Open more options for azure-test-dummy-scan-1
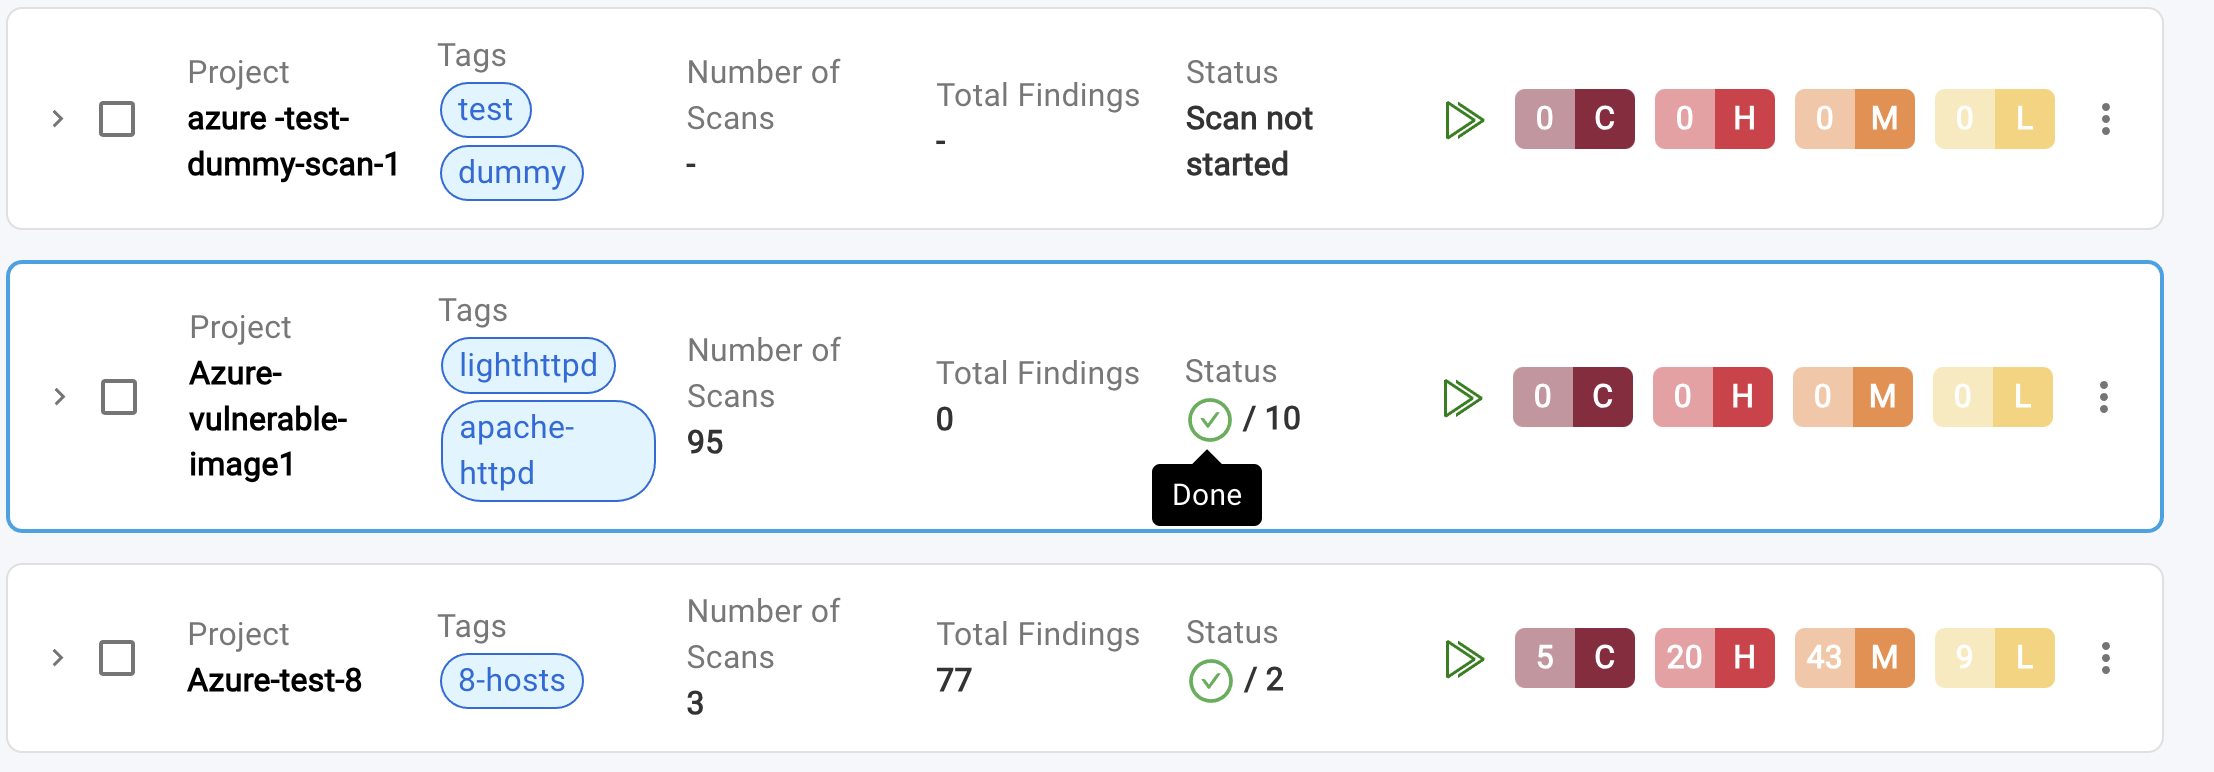This screenshot has height=772, width=2214. (x=2105, y=119)
